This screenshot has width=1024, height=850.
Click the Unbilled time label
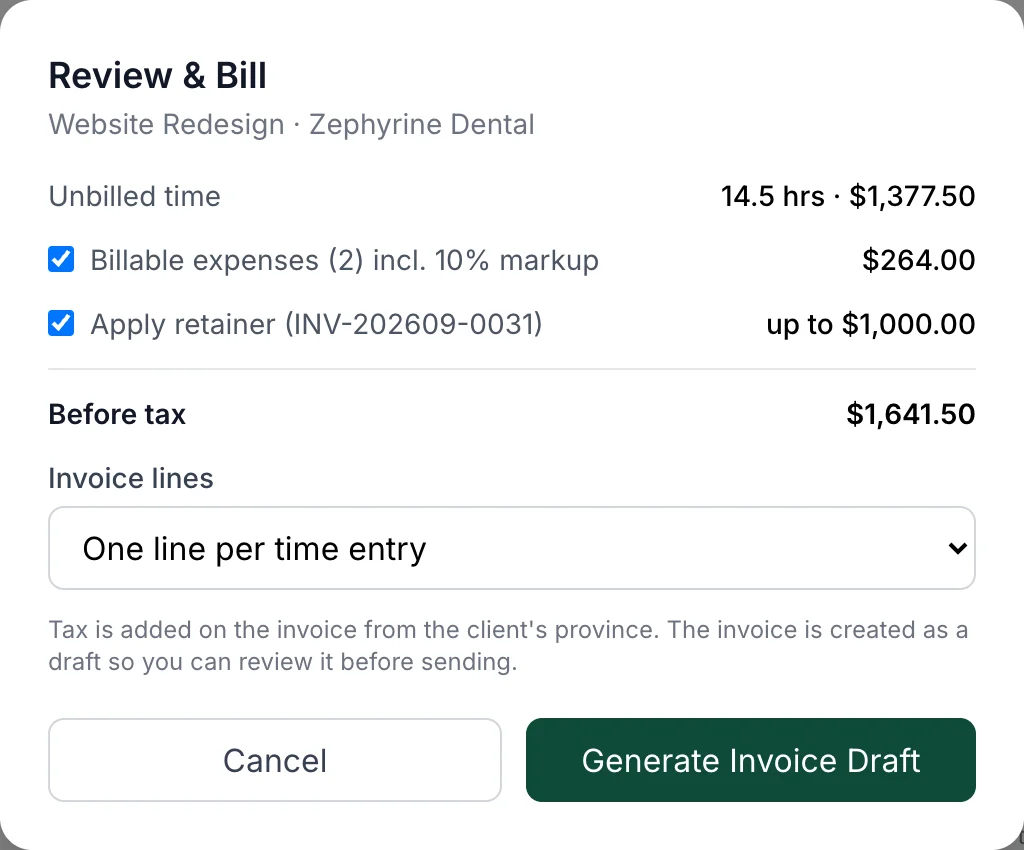click(135, 197)
